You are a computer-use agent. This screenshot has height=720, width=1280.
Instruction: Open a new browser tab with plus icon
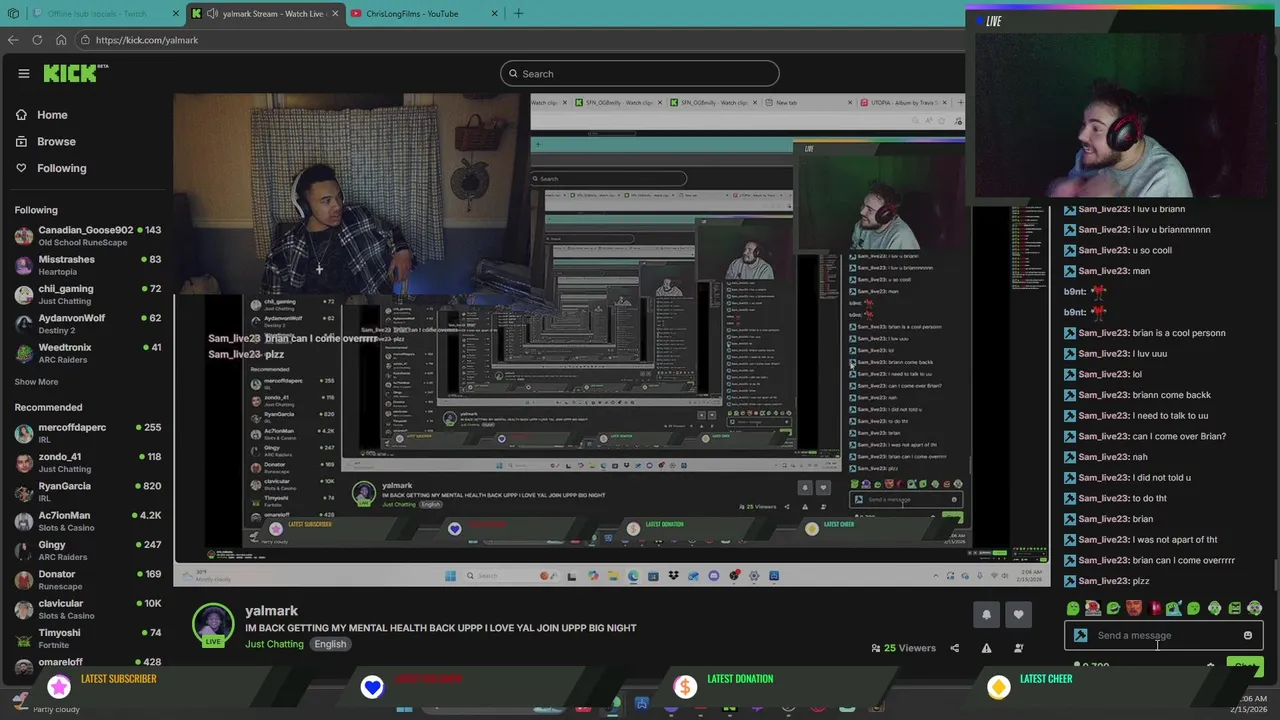click(518, 13)
